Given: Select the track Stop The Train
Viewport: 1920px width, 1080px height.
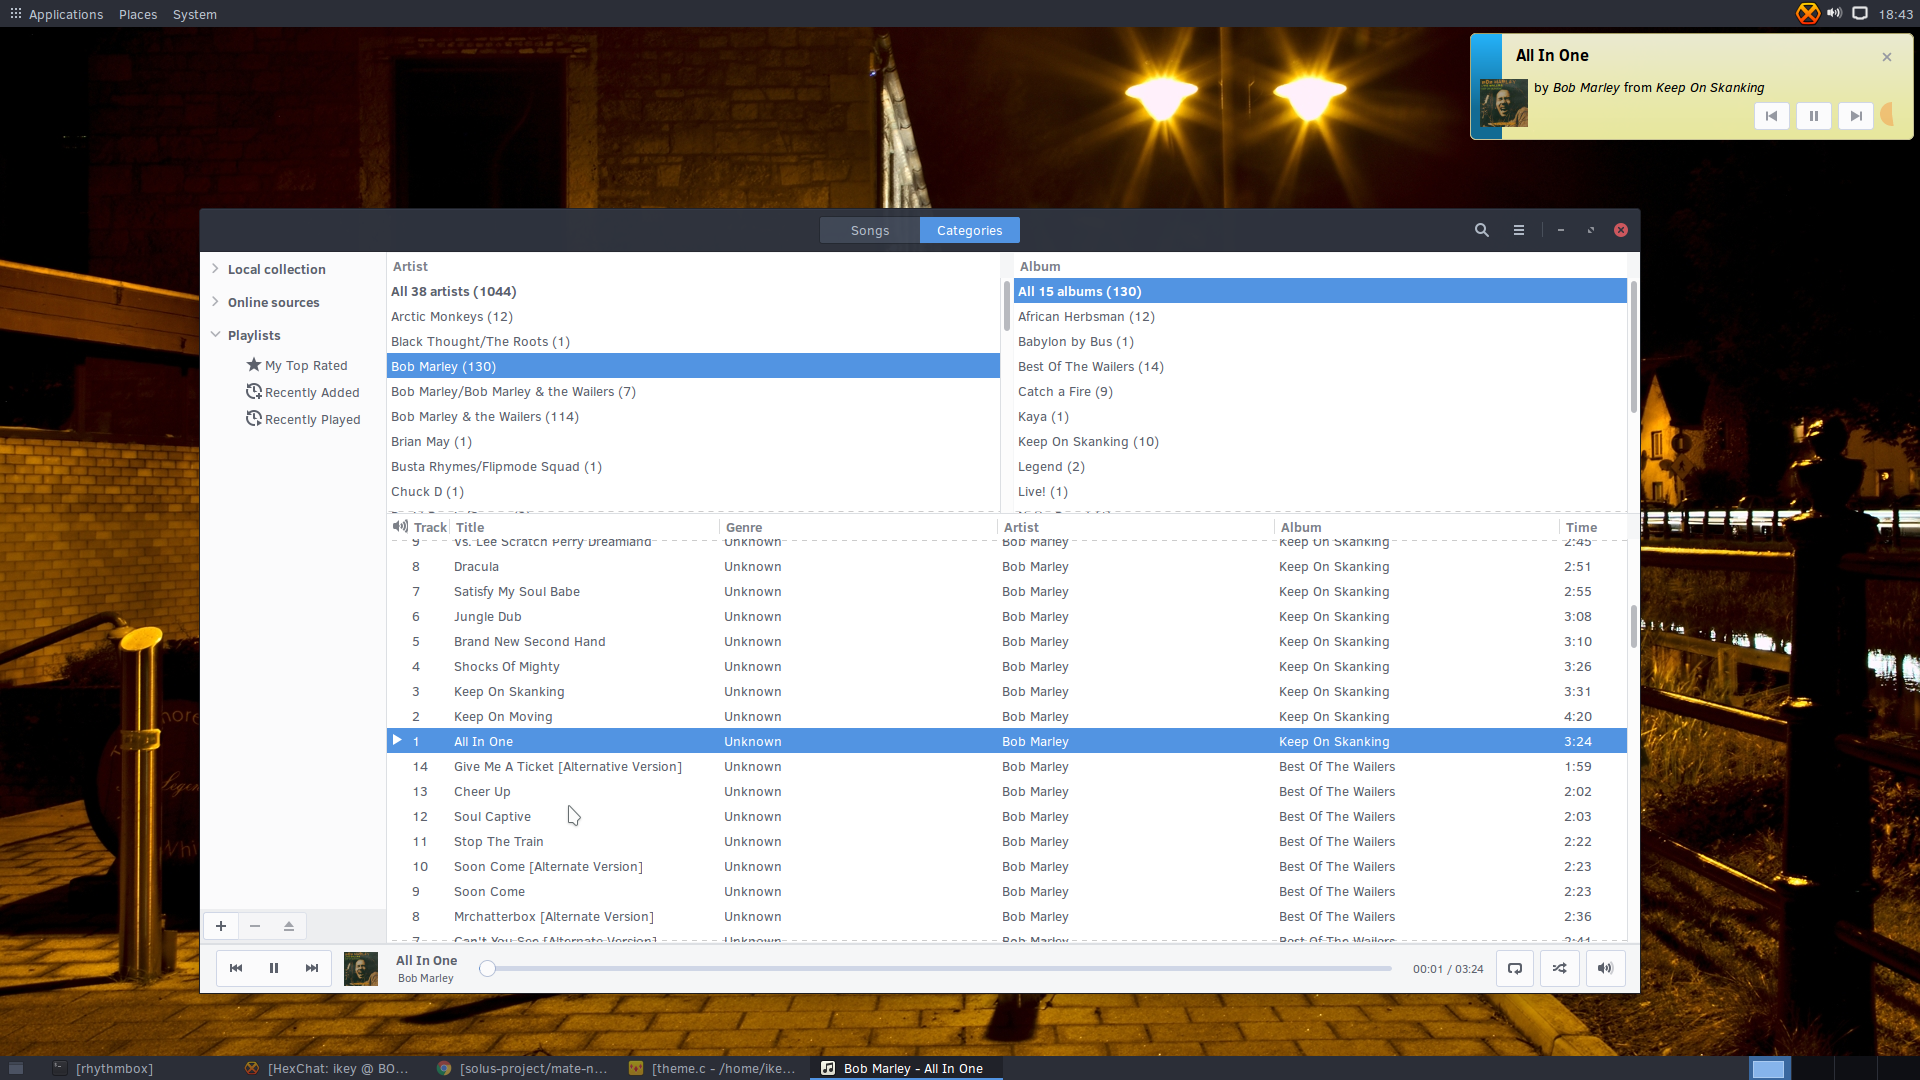Looking at the screenshot, I should (x=1007, y=841).
